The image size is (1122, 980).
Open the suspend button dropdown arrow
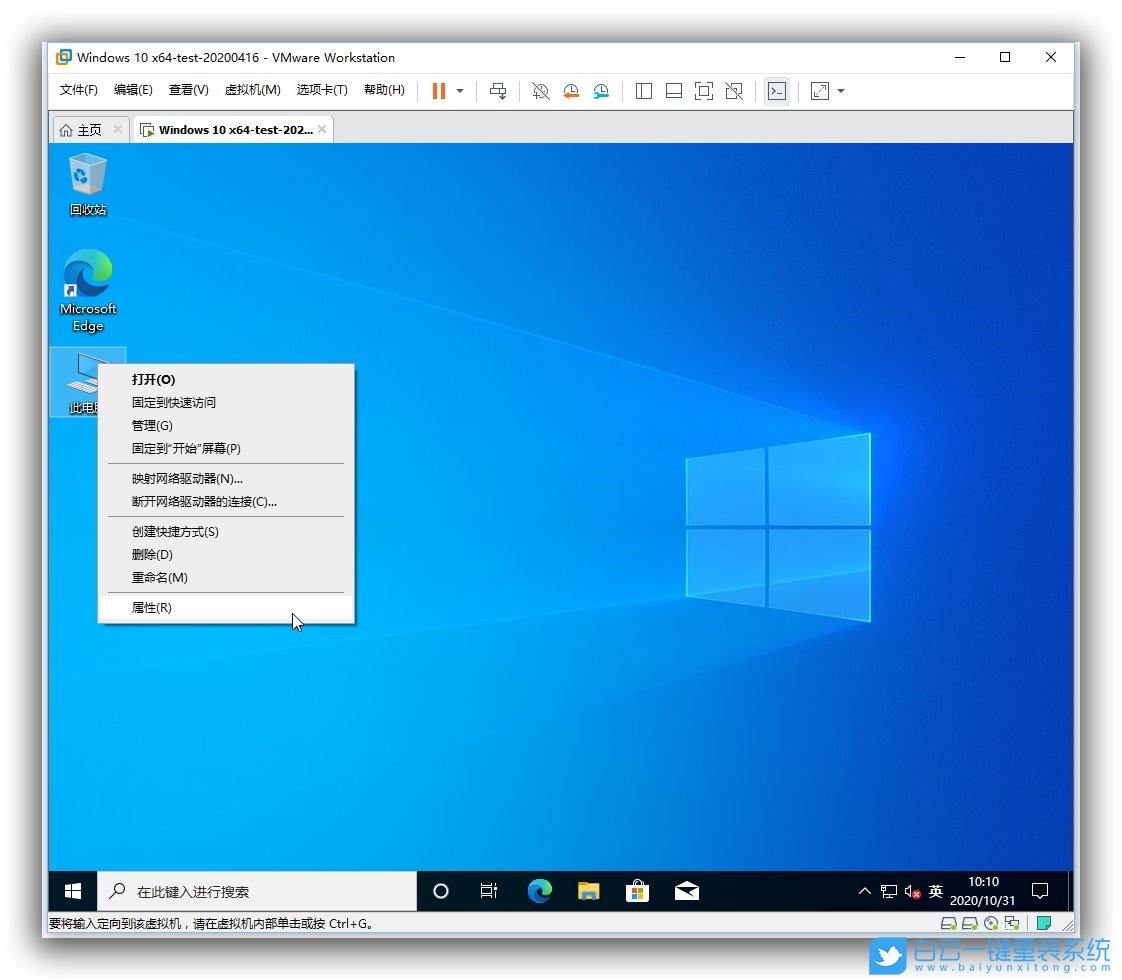[x=459, y=91]
